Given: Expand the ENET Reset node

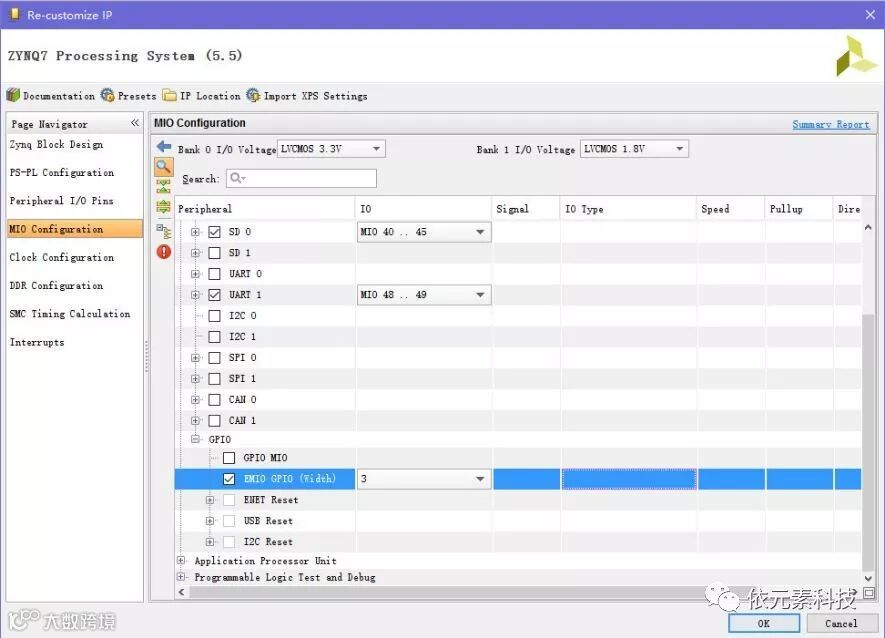Looking at the screenshot, I should coord(210,500).
